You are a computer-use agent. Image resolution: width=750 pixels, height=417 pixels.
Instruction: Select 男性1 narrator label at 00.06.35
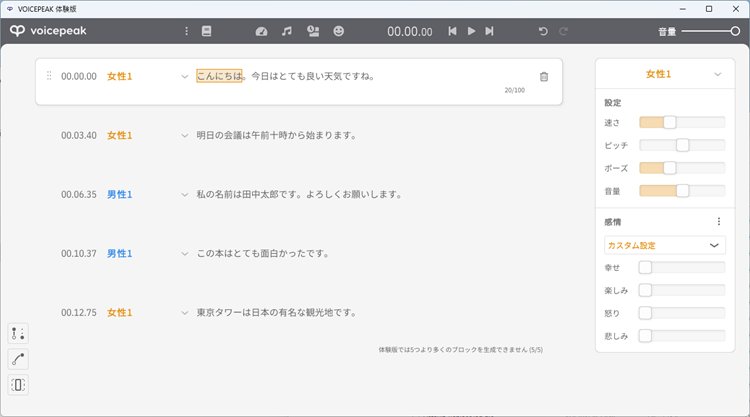point(120,194)
